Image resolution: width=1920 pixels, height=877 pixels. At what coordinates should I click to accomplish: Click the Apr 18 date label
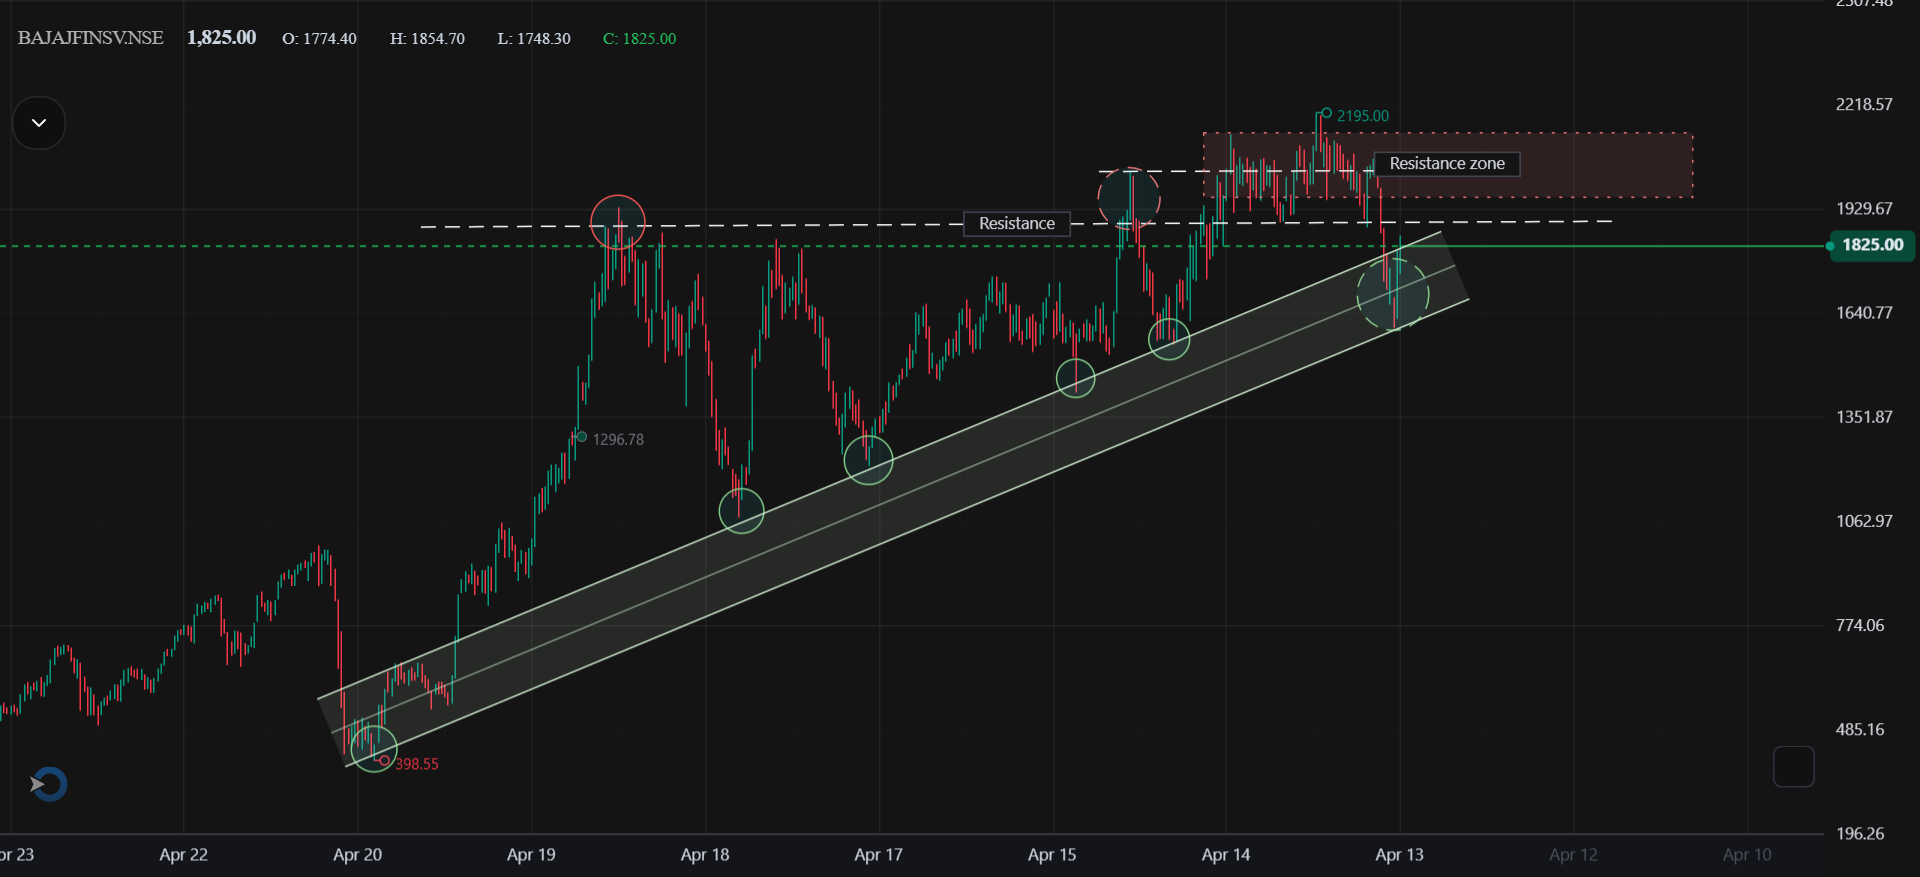point(705,855)
